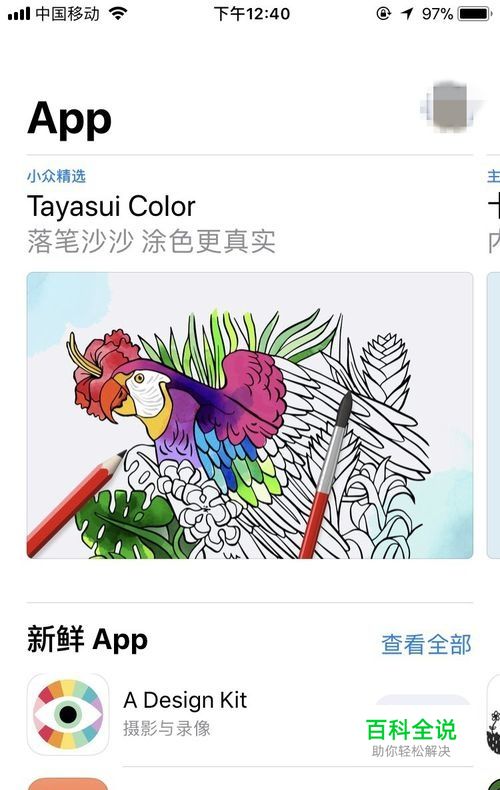Tap the 查看全部 link
This screenshot has width=500, height=790.
click(x=426, y=644)
